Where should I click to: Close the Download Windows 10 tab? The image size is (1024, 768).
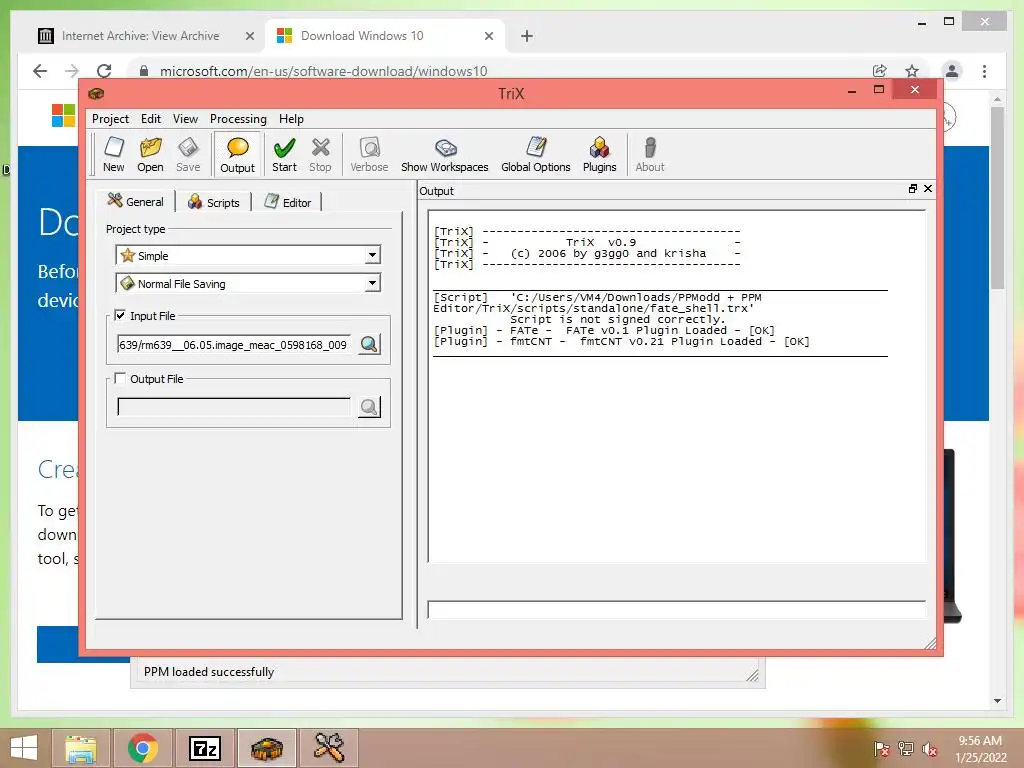488,36
